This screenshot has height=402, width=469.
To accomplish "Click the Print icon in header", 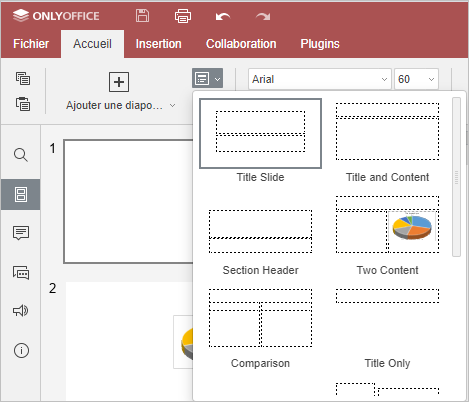I will coord(183,16).
